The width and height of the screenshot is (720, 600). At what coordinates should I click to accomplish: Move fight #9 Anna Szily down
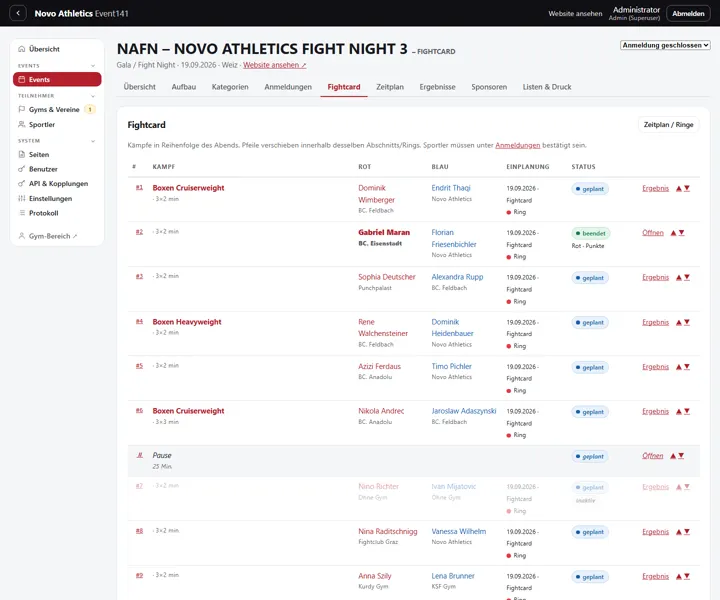687,577
